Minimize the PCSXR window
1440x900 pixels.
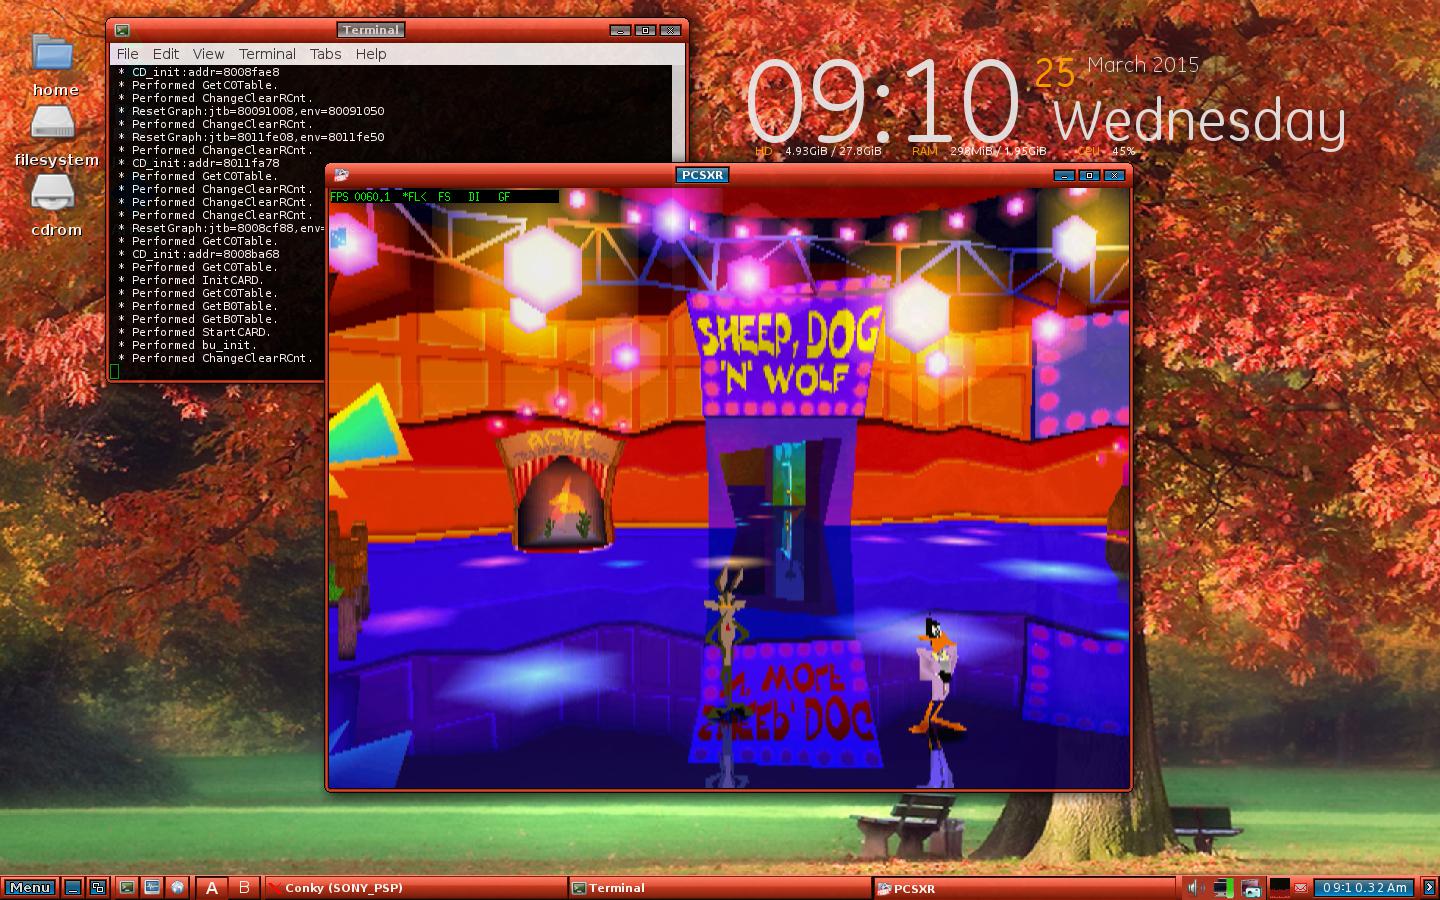tap(1064, 175)
